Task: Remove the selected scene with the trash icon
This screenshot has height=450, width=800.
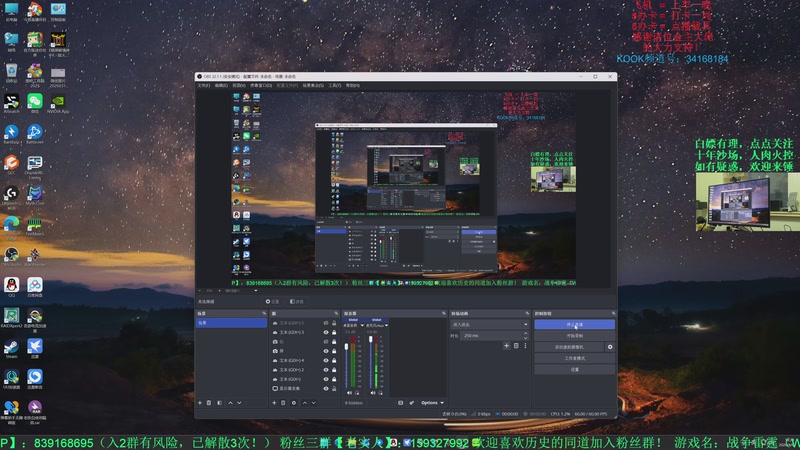Action: 209,403
